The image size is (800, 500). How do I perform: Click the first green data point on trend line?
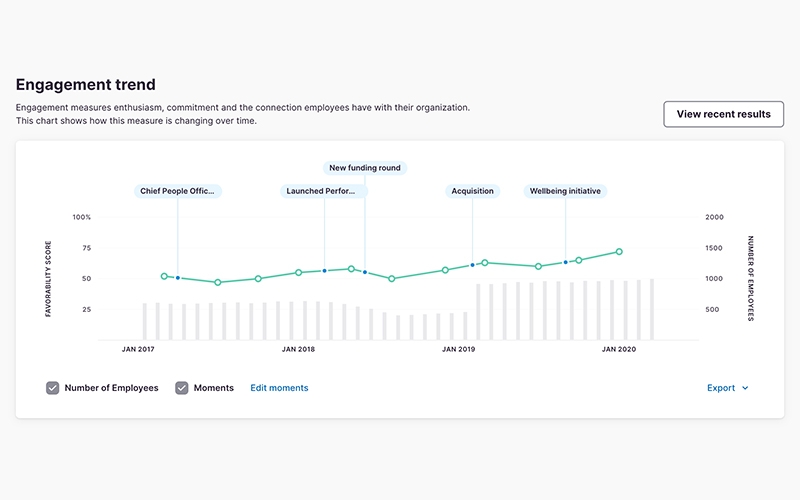coord(165,276)
